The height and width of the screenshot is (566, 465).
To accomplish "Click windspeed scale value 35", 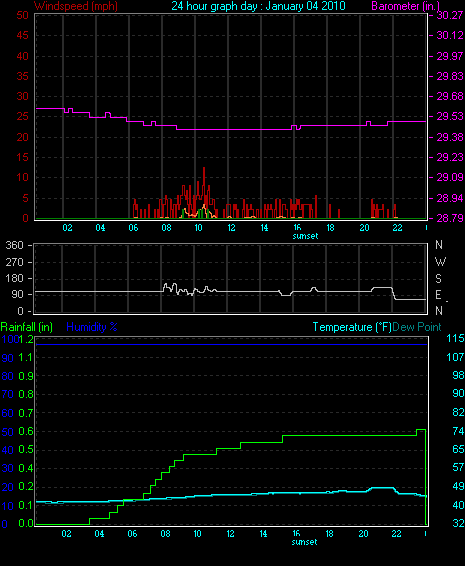I will 22,76.
